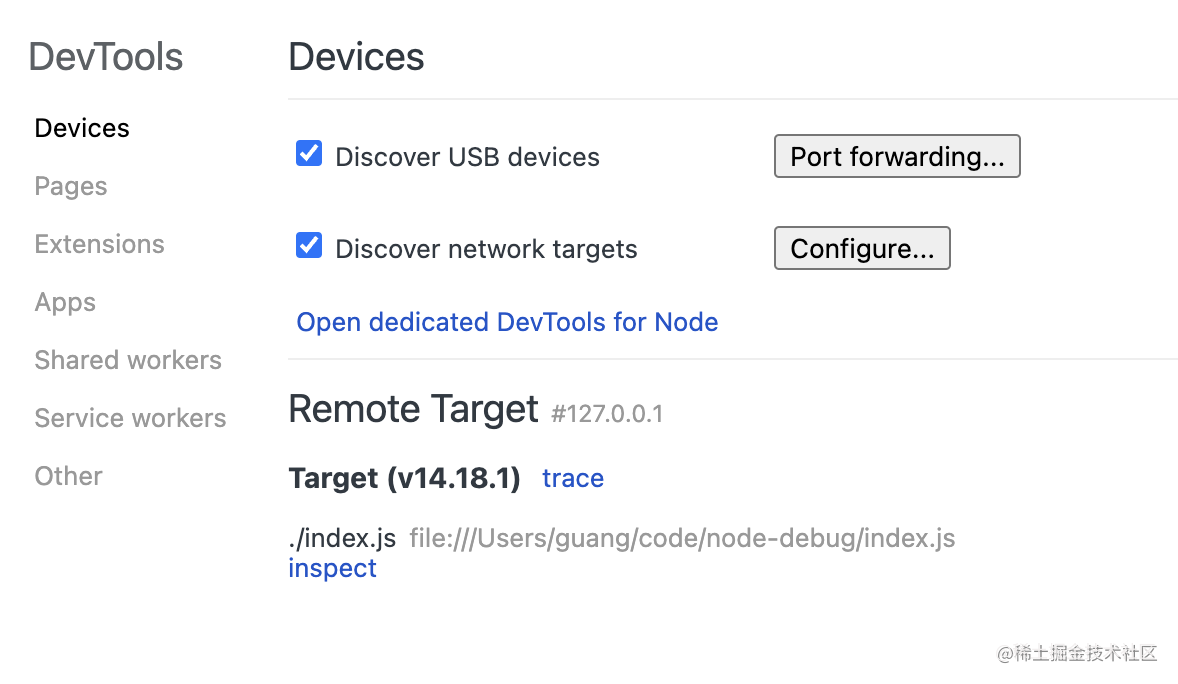
Task: Select Devices in the sidebar
Action: coord(82,128)
